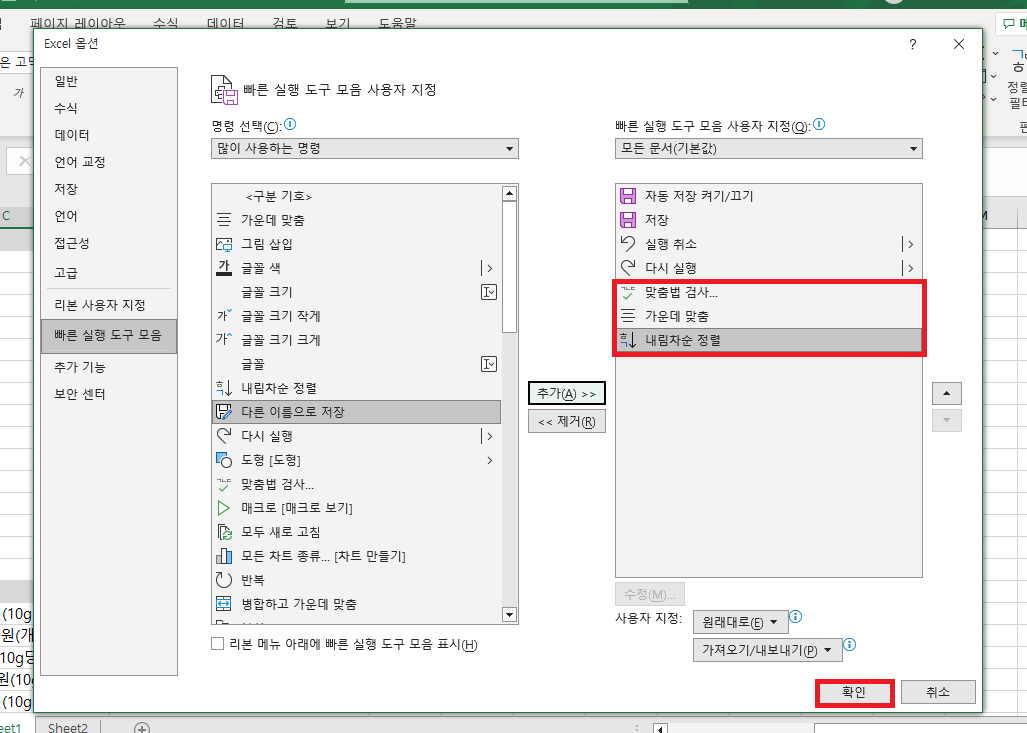Add a new sheet with plus icon

pos(141,728)
